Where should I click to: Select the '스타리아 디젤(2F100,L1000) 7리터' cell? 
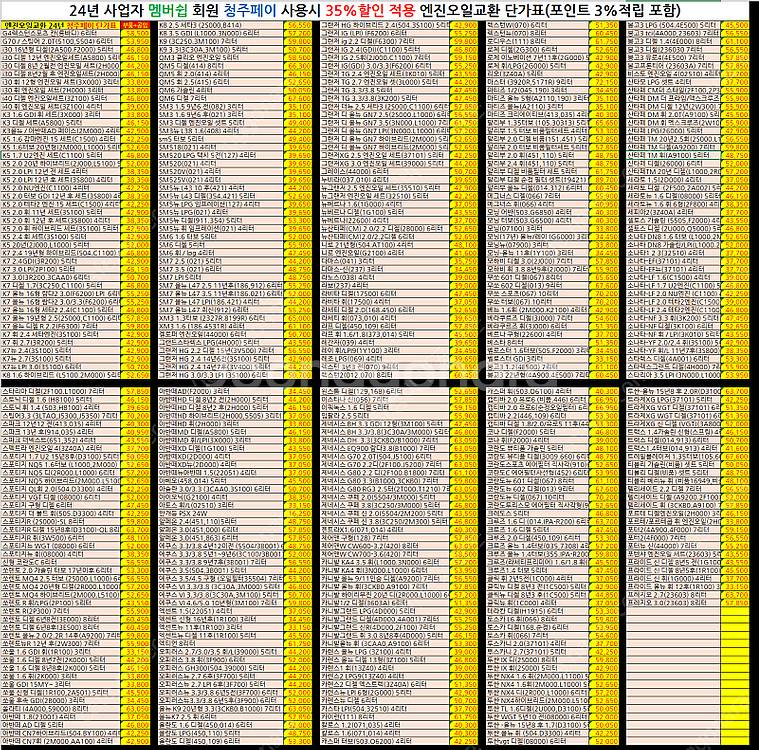tap(60, 391)
